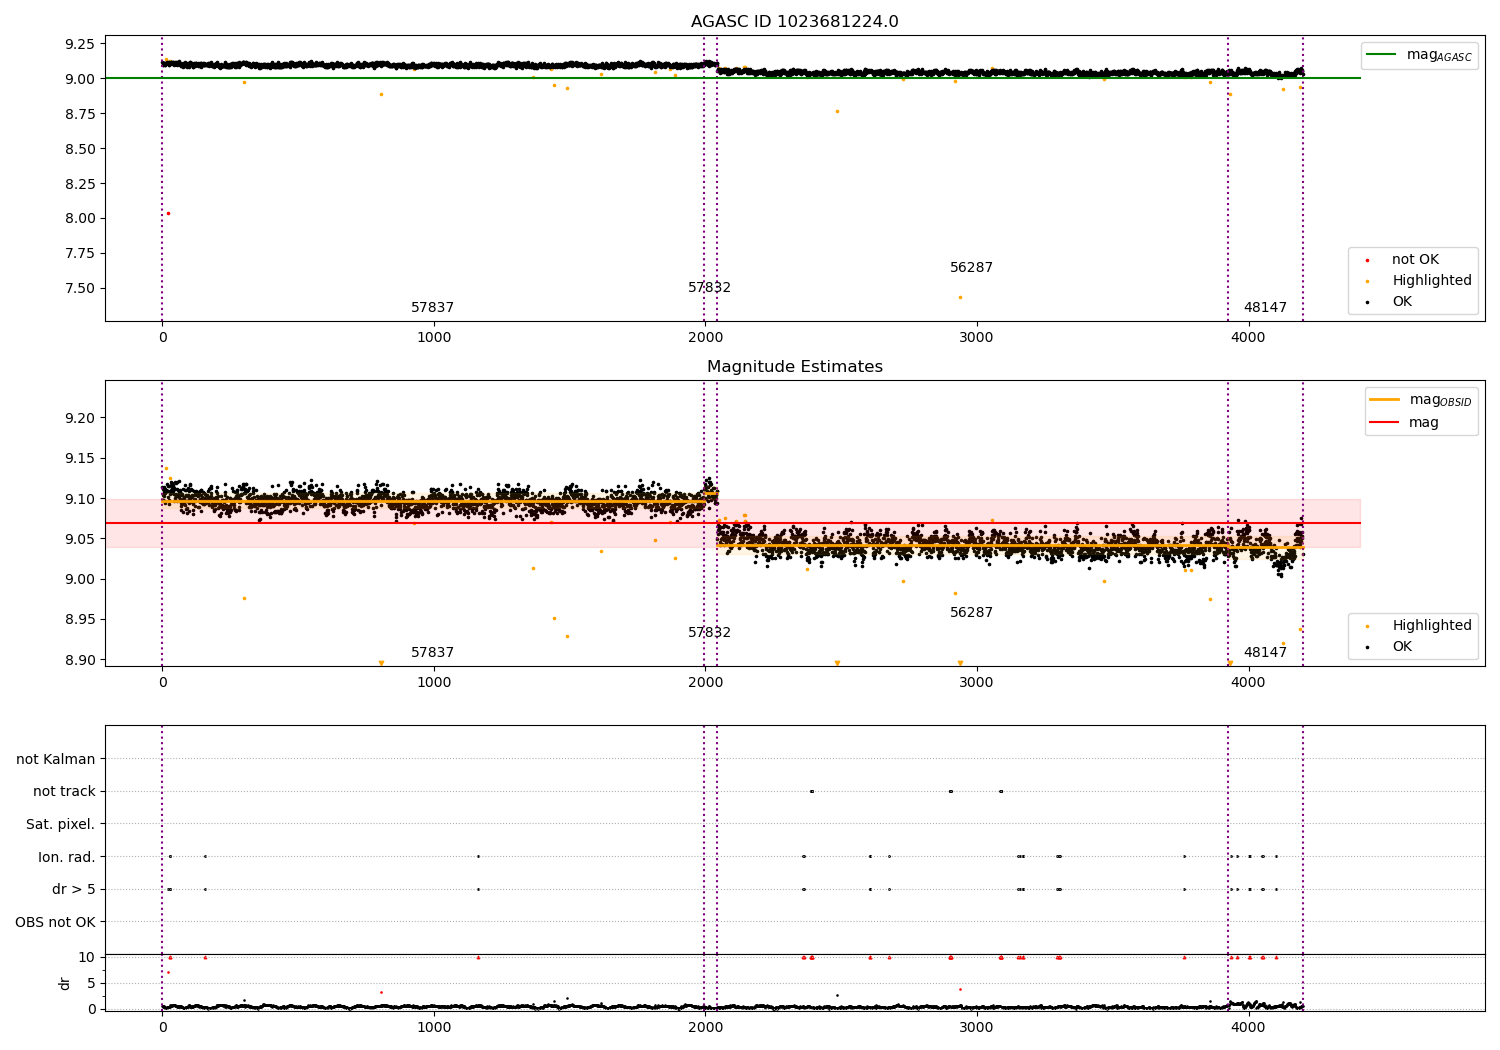Click OBSID label 48147 in the top plot
1500x1050 pixels.
(x=1265, y=308)
